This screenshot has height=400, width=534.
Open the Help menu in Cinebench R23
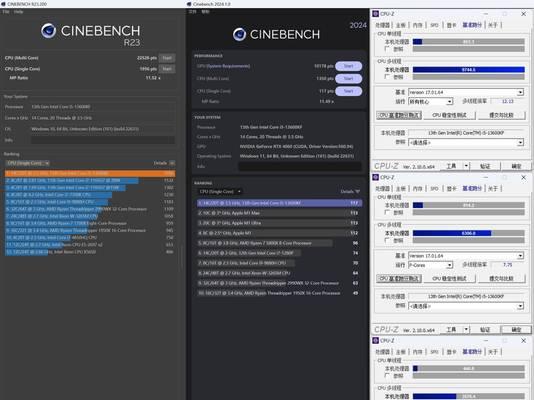coord(18,12)
